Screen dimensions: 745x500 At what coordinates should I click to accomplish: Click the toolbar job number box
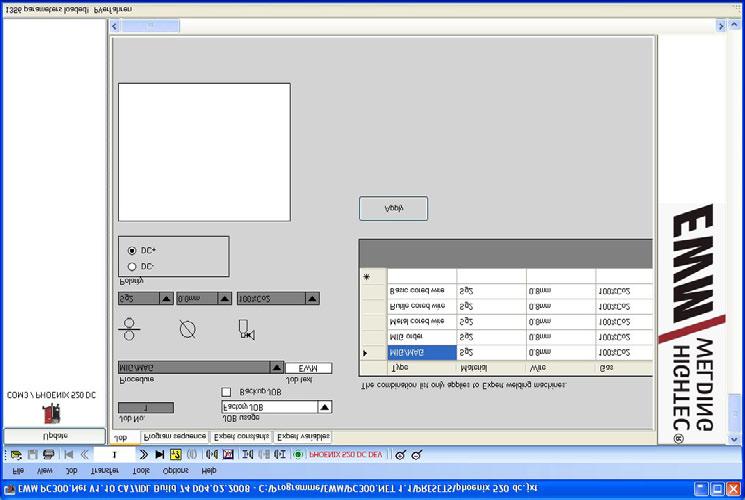point(115,455)
